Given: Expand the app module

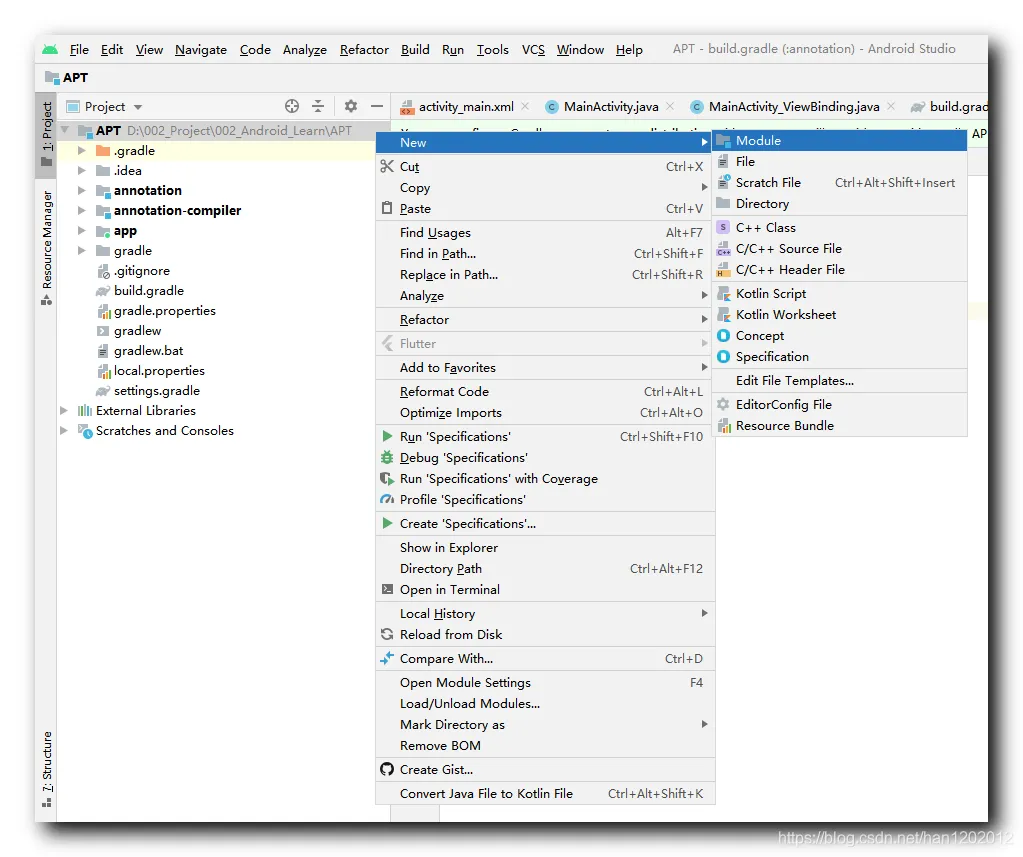Looking at the screenshot, I should click(82, 230).
